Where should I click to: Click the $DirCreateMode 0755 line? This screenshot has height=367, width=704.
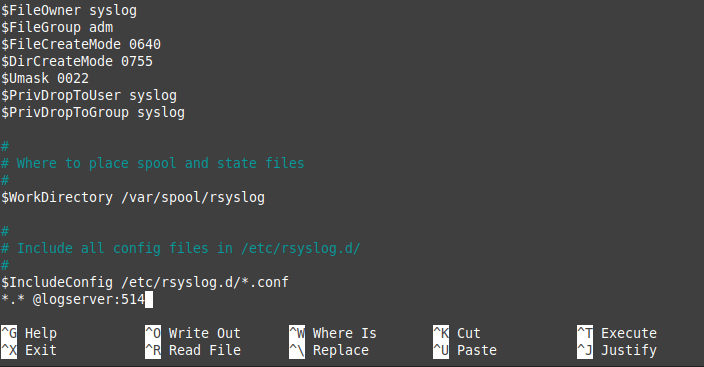click(77, 62)
